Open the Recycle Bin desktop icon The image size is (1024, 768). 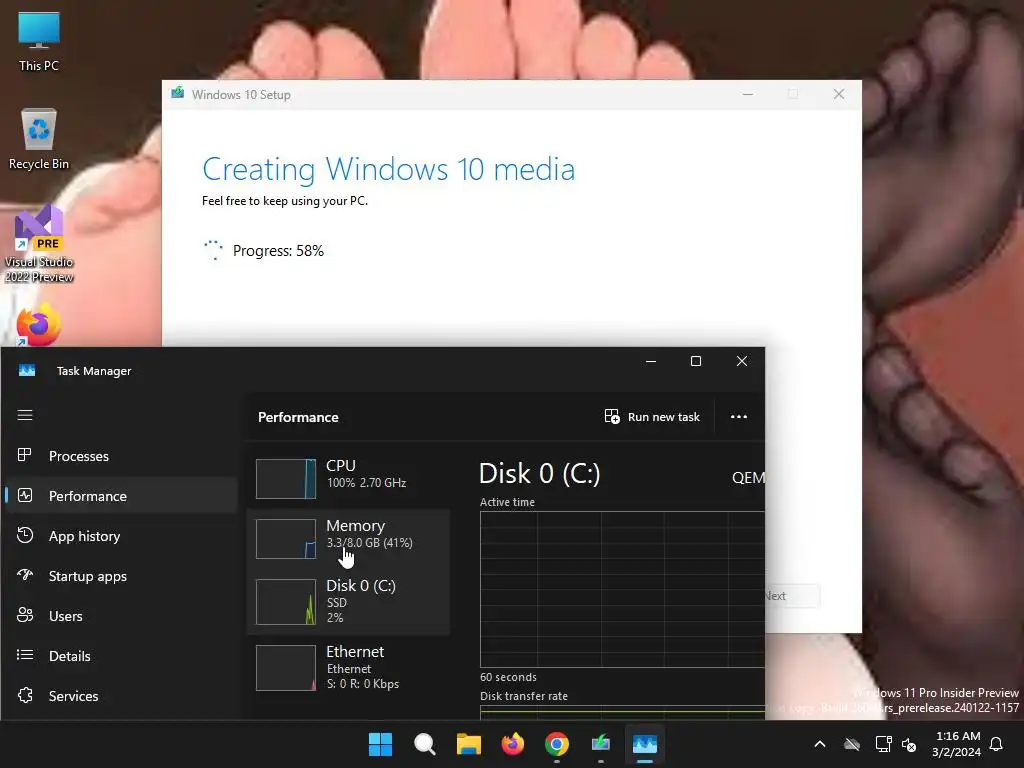(x=39, y=139)
